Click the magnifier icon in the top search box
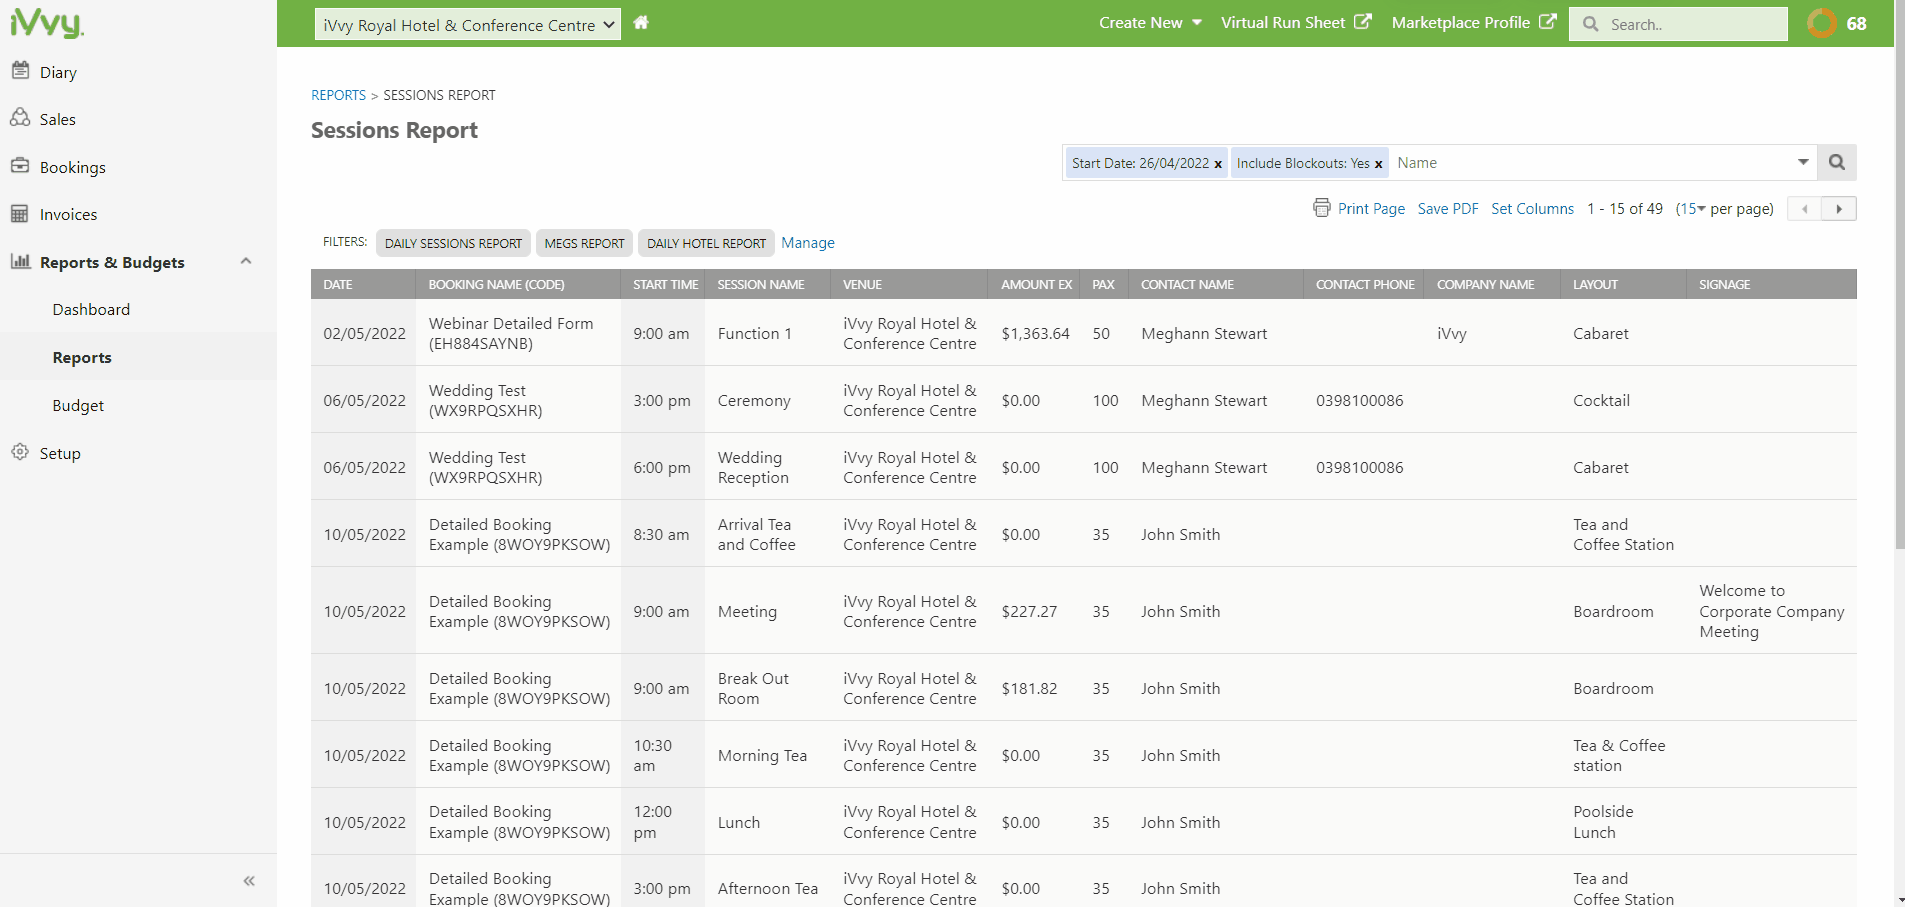This screenshot has height=907, width=1905. [x=1590, y=24]
